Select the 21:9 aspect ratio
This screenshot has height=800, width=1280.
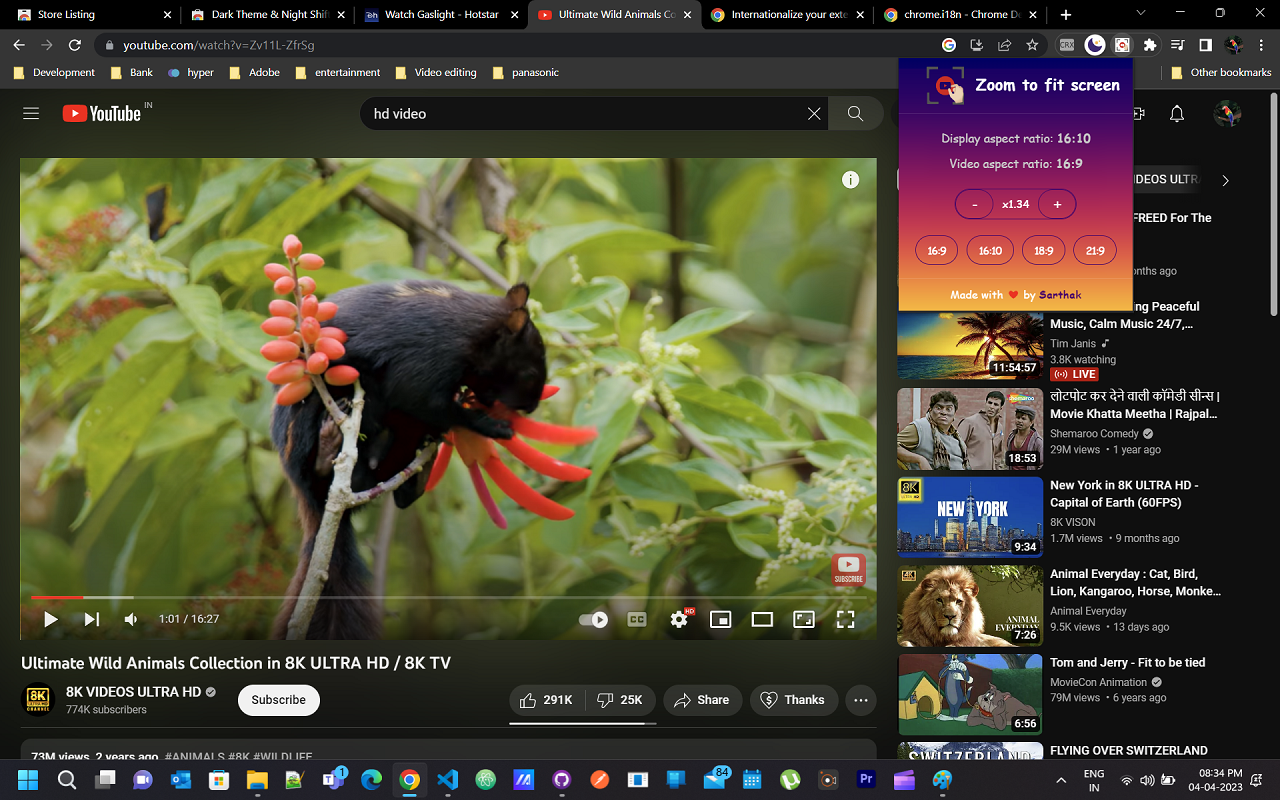point(1094,249)
